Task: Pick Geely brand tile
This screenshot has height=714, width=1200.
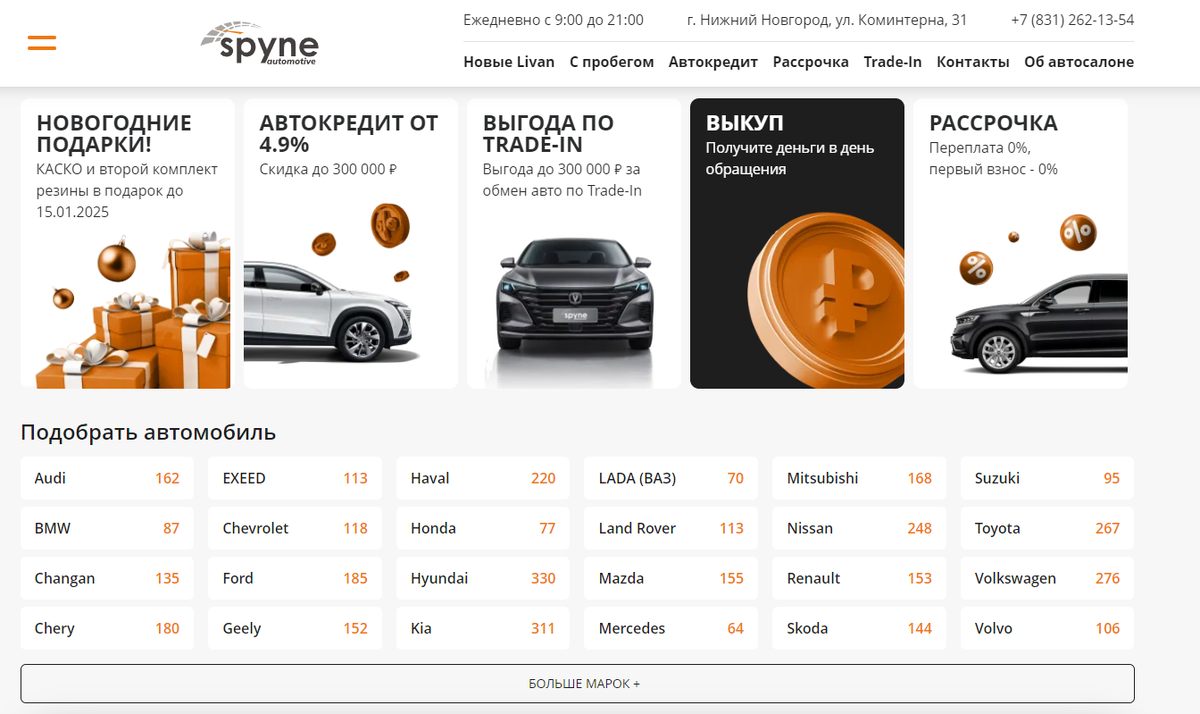Action: [x=295, y=628]
